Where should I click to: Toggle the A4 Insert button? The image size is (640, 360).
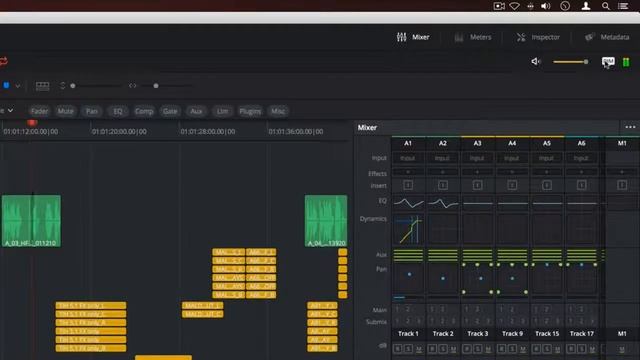pyautogui.click(x=512, y=185)
